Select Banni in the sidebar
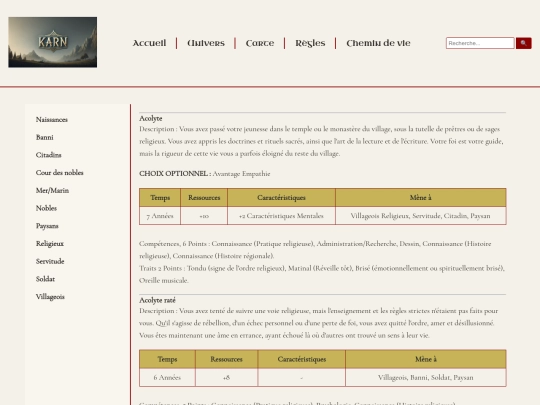Viewport: 540px width, 405px height. 45,137
